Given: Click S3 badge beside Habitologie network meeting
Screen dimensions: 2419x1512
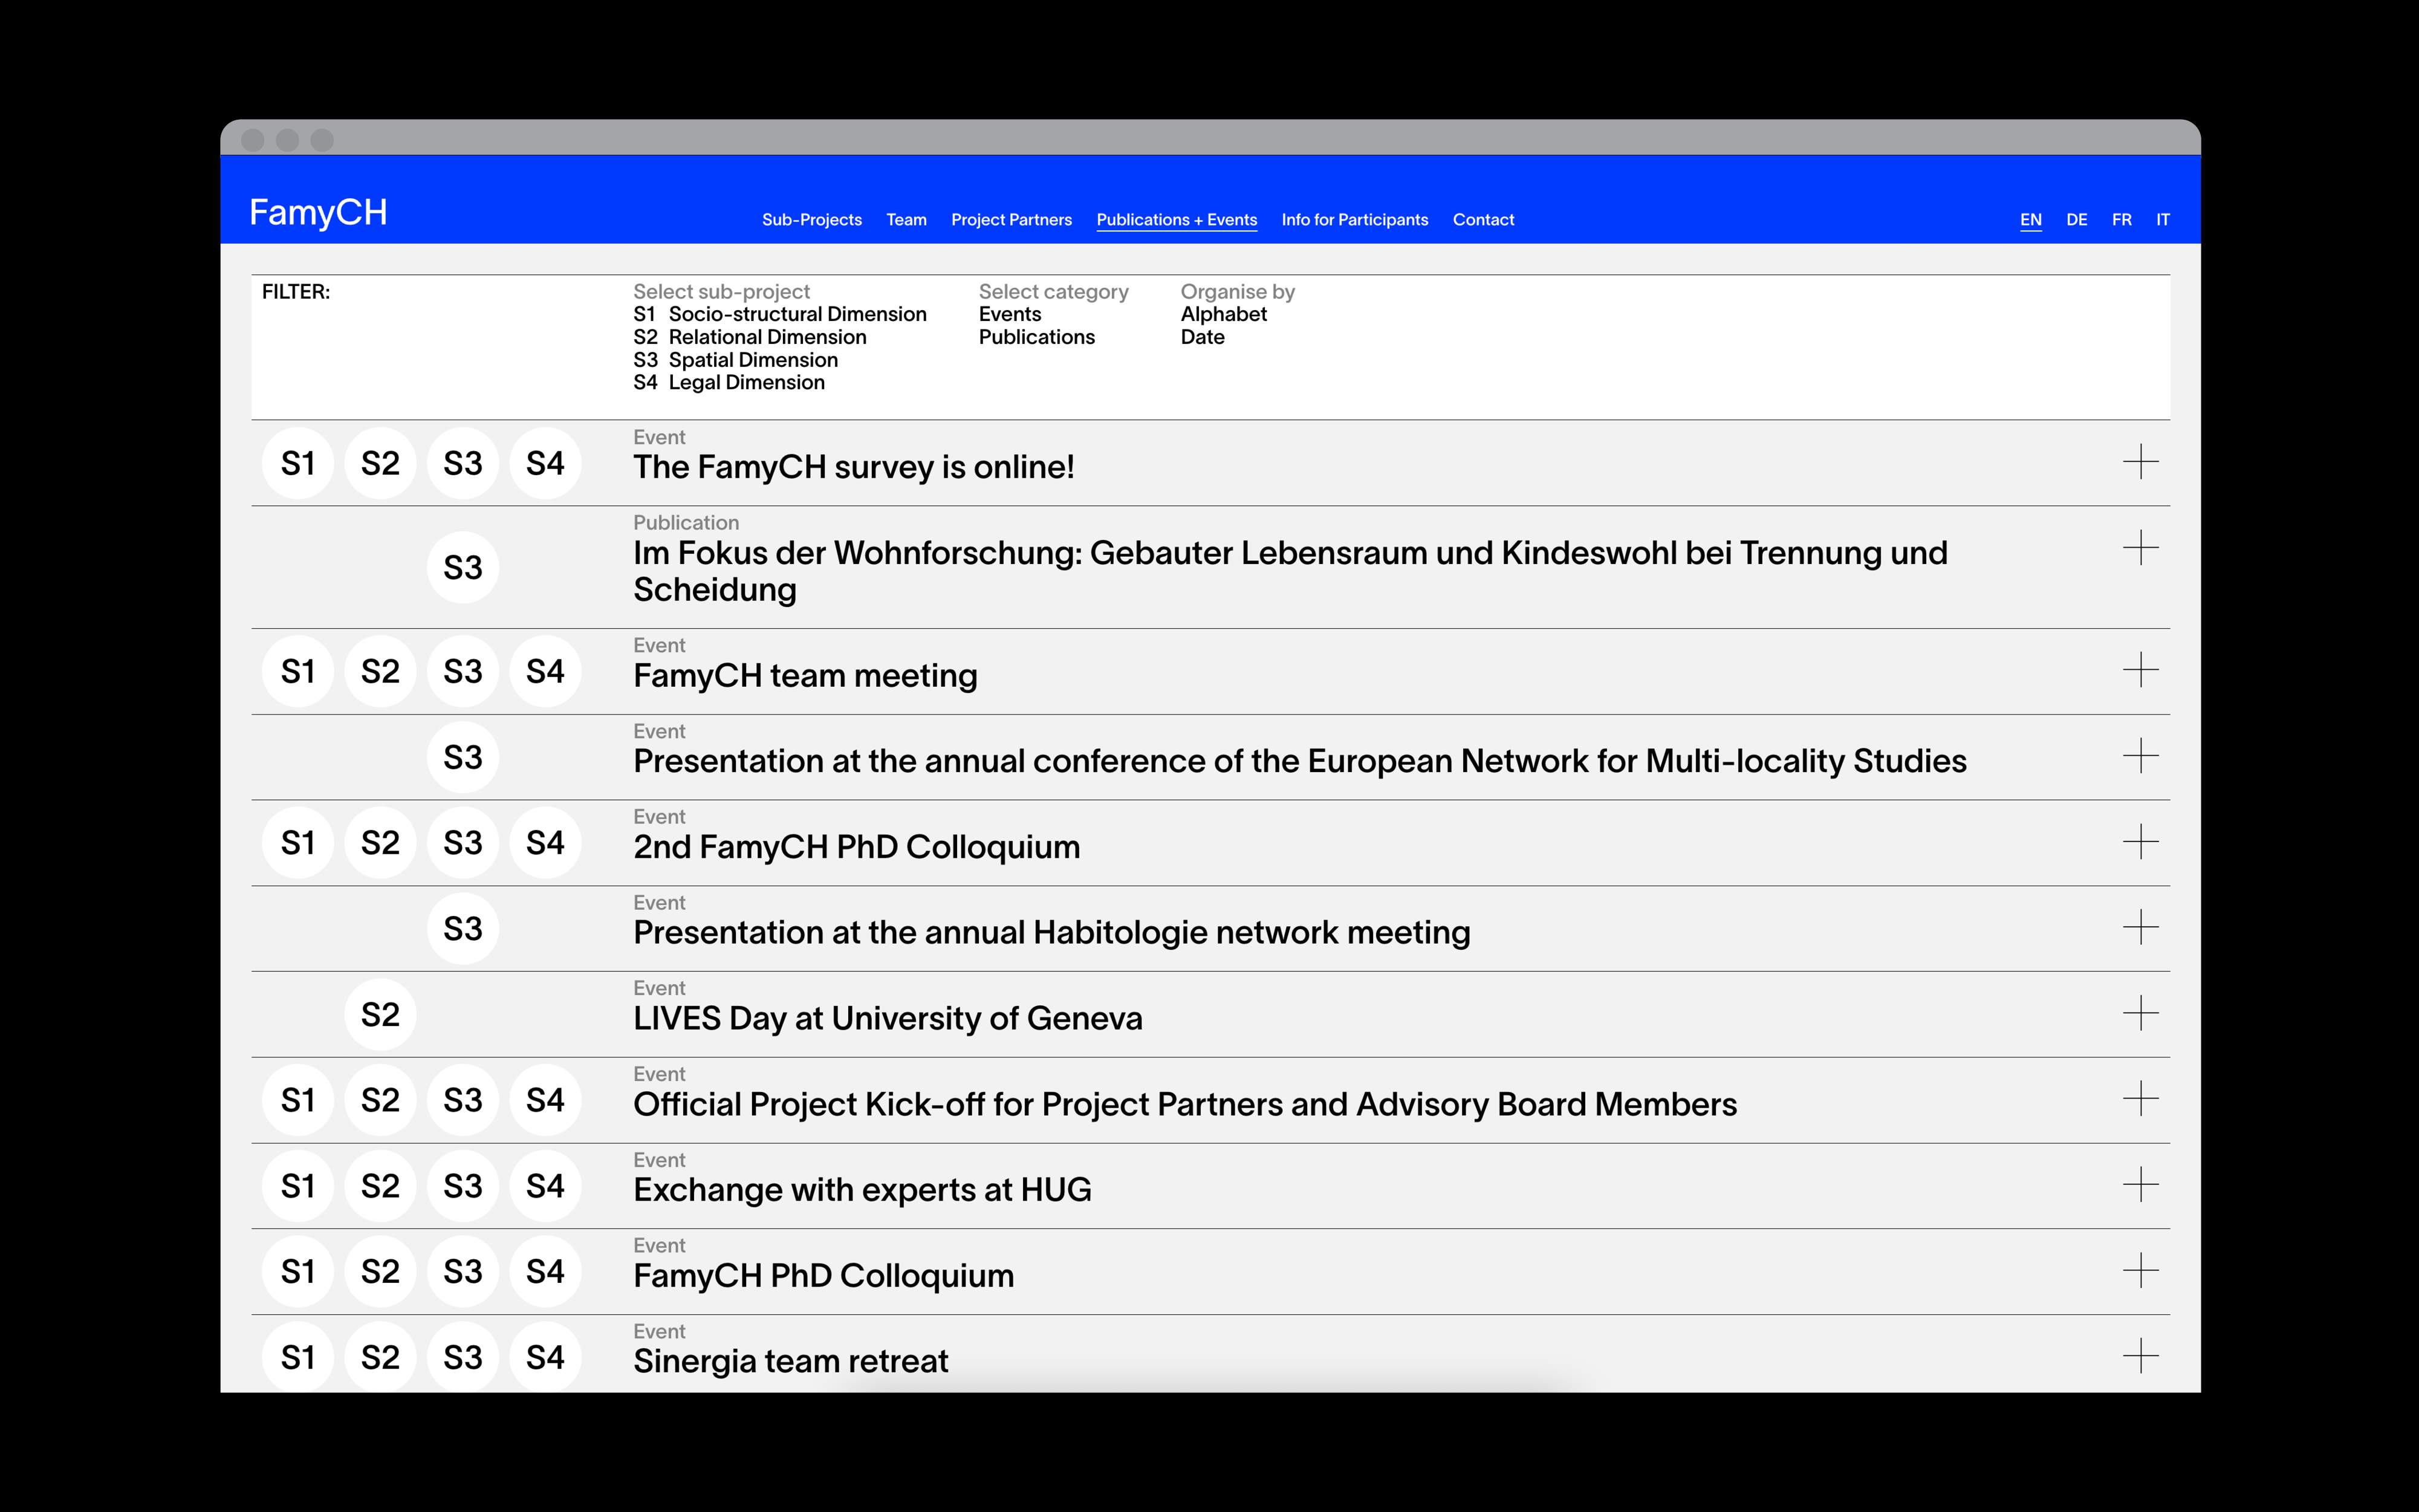Looking at the screenshot, I should pyautogui.click(x=462, y=929).
